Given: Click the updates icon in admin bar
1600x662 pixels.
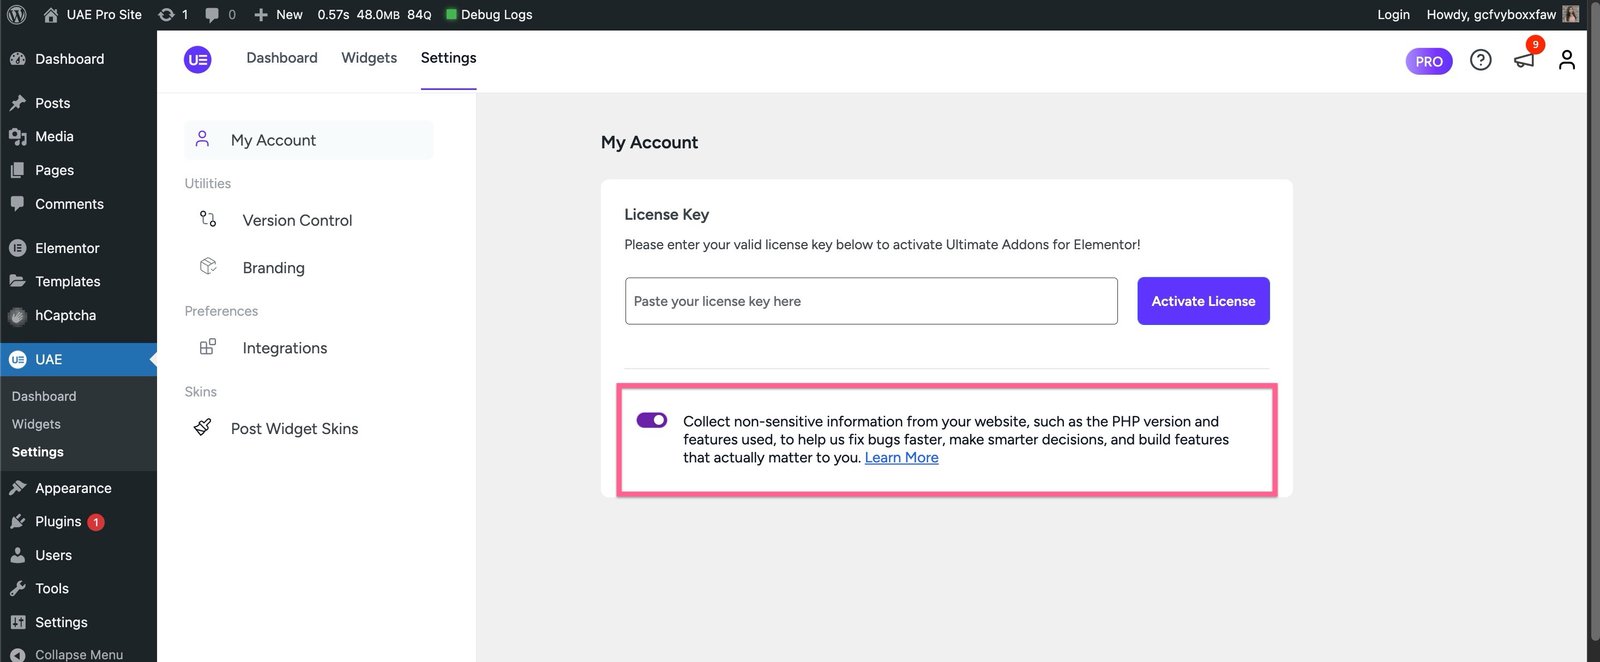Looking at the screenshot, I should [x=173, y=14].
